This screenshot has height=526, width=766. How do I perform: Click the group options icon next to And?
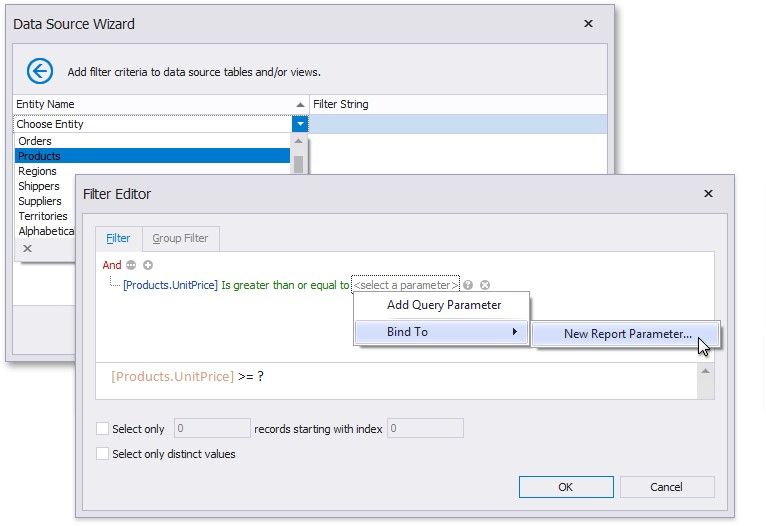point(132,265)
